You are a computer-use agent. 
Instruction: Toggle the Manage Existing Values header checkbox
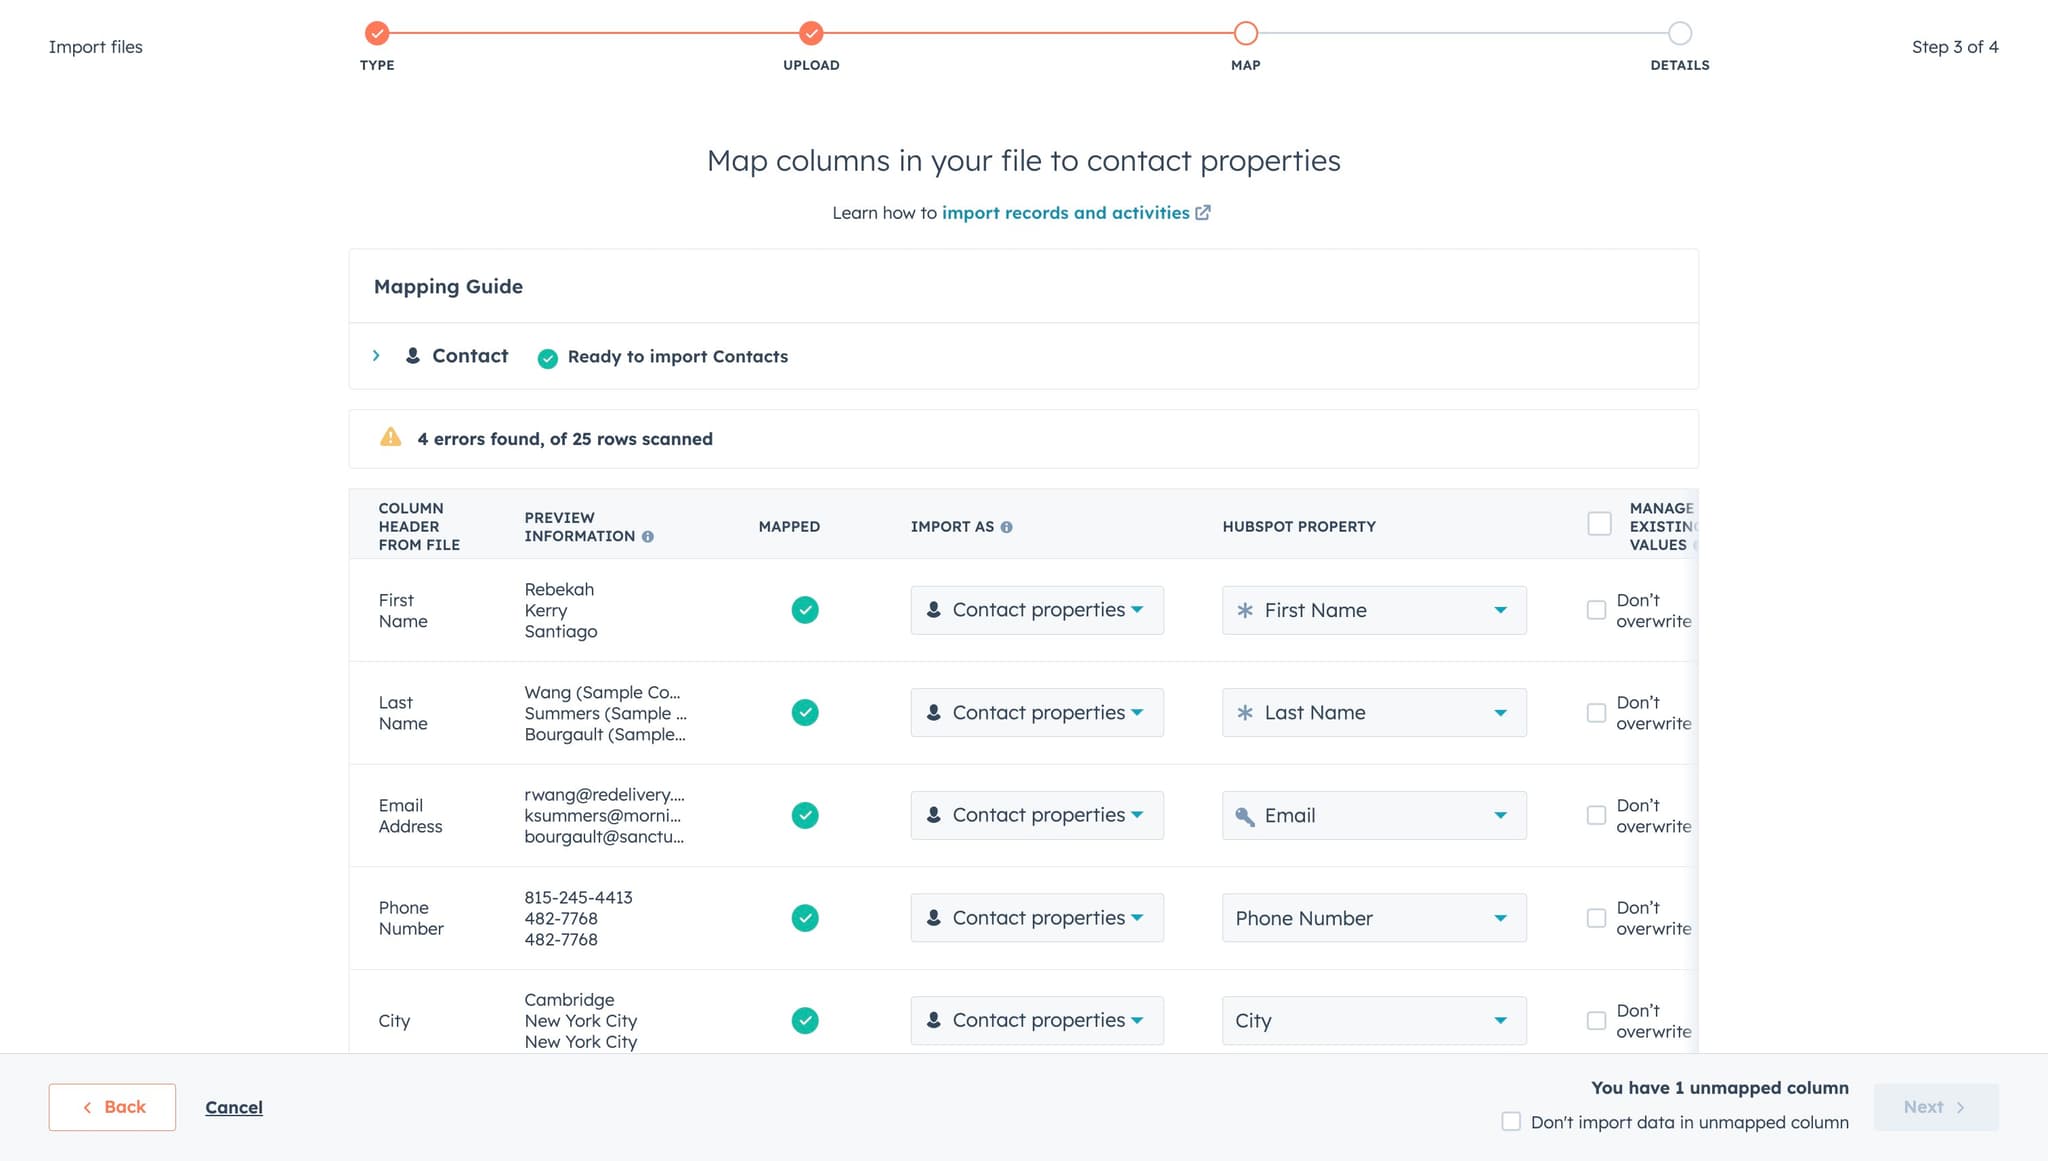point(1599,523)
